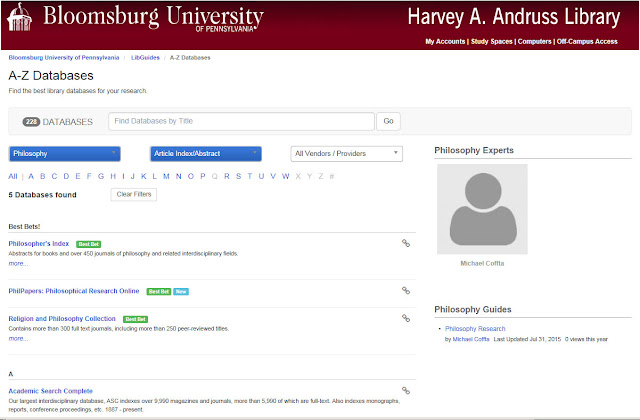The image size is (640, 420).
Task: Go to LibGuides breadcrumb link
Action: click(145, 58)
